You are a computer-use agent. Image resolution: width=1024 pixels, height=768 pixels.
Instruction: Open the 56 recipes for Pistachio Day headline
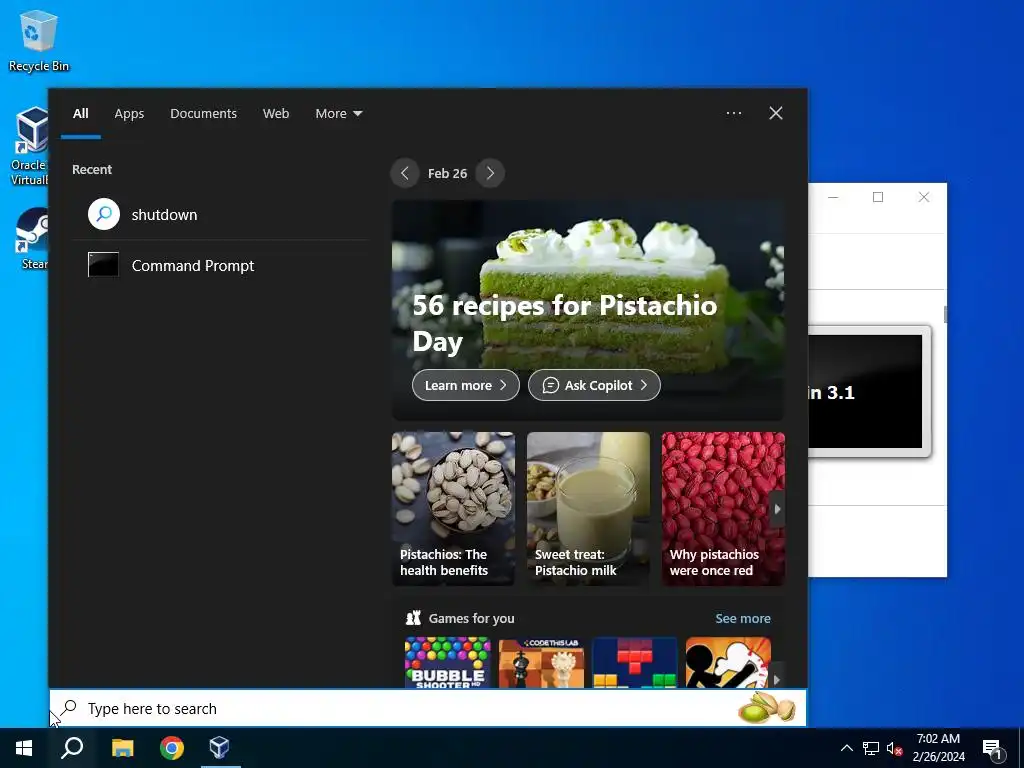coord(565,323)
